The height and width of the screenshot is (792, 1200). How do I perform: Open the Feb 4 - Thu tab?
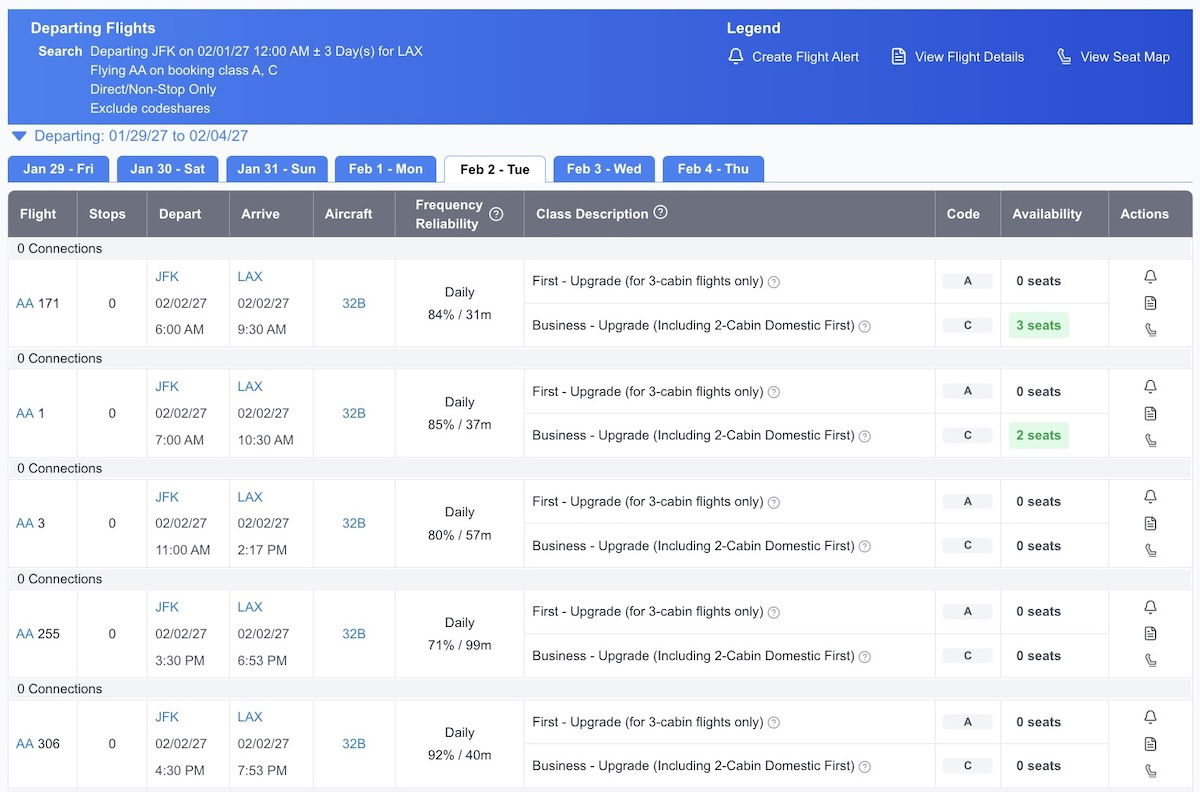pos(712,169)
